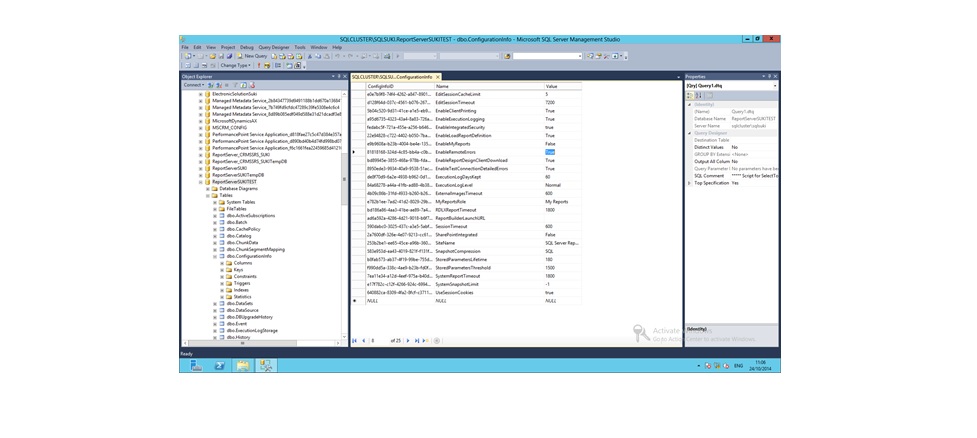
Task: Go to next row navigation icon
Action: point(408,341)
